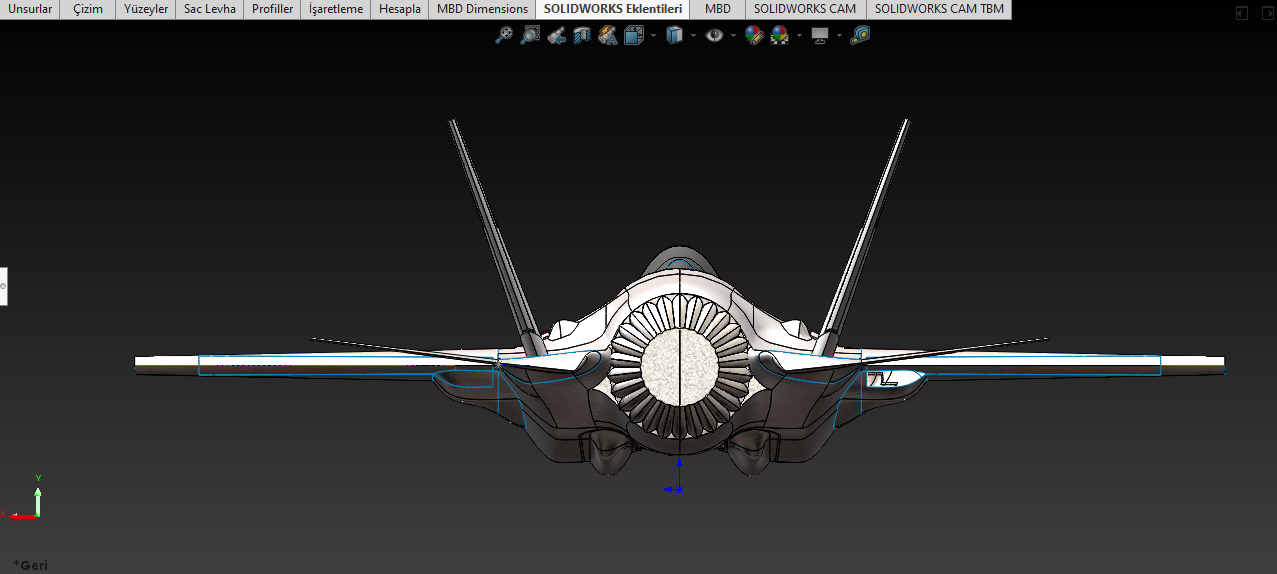Toggle Hide/Show Items eye icon

click(714, 35)
